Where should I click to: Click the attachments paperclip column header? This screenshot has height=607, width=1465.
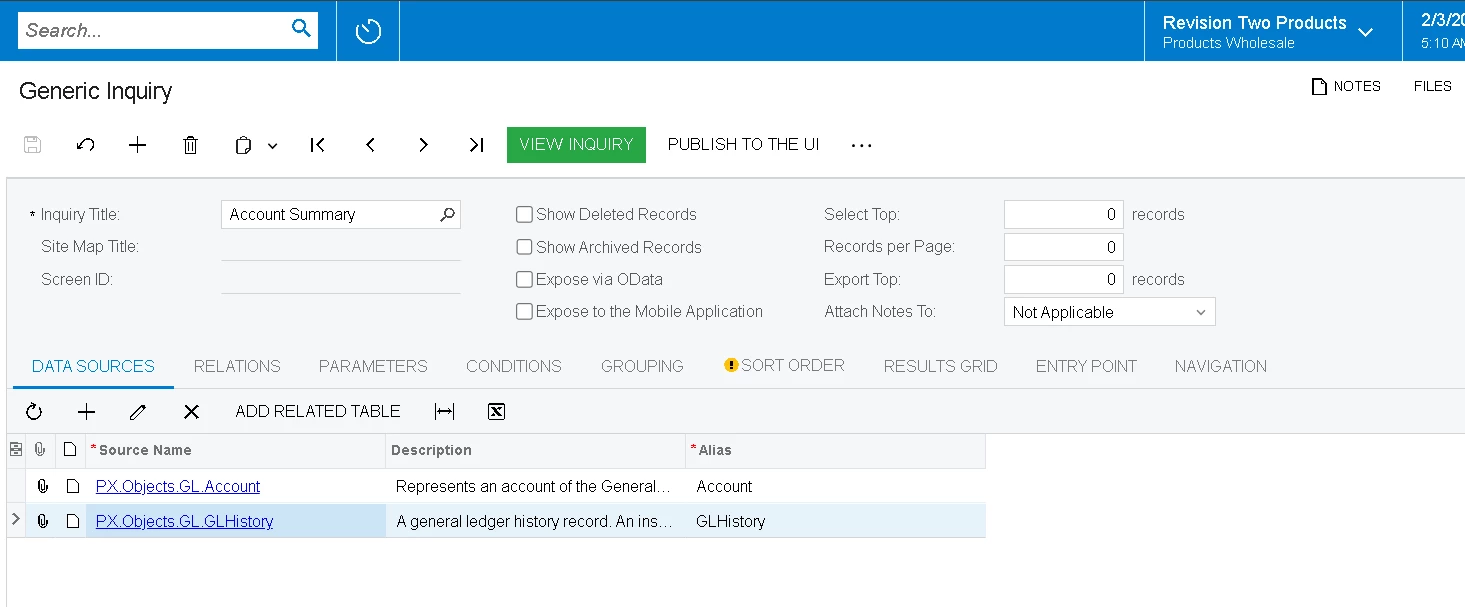(41, 450)
